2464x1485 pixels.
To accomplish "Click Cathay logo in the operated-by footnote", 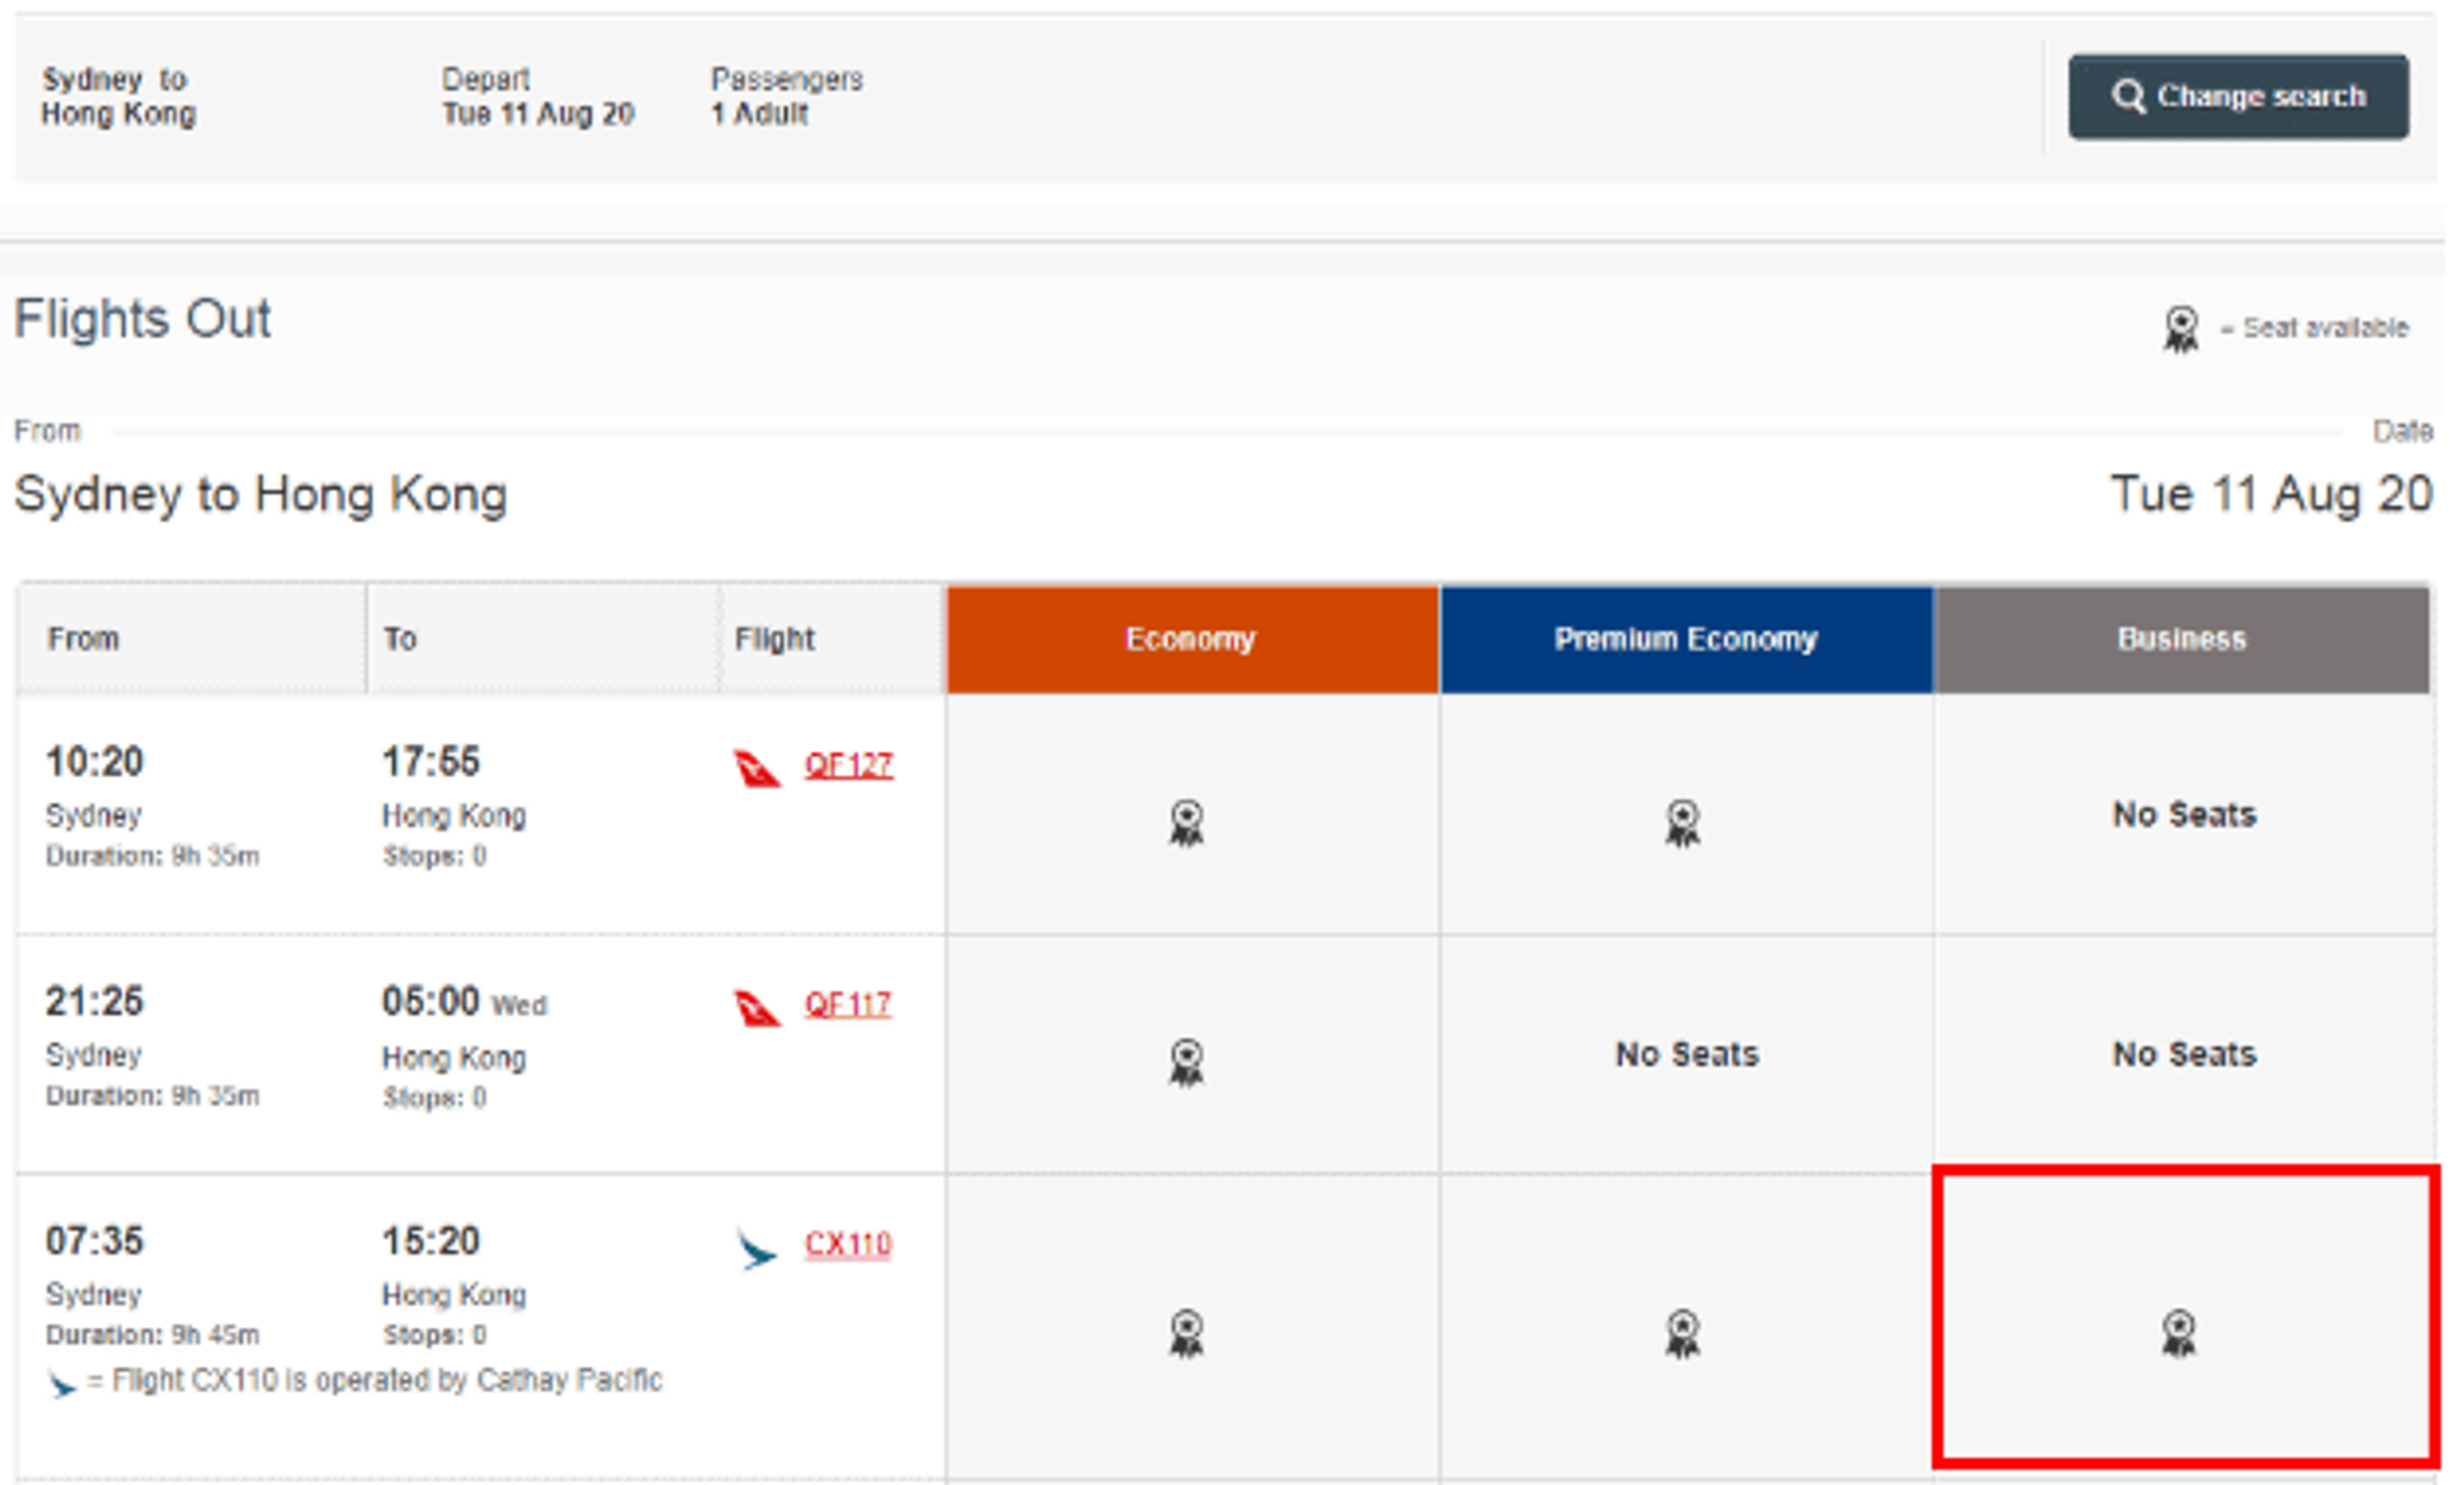I will [61, 1384].
